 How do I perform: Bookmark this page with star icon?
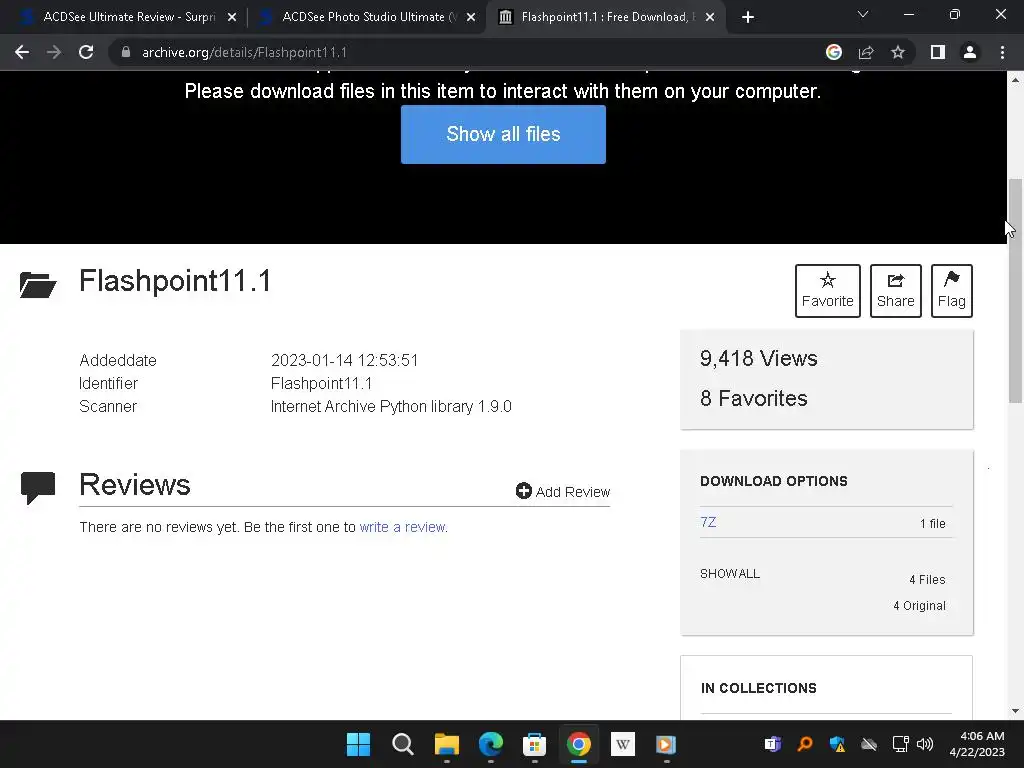click(x=898, y=52)
